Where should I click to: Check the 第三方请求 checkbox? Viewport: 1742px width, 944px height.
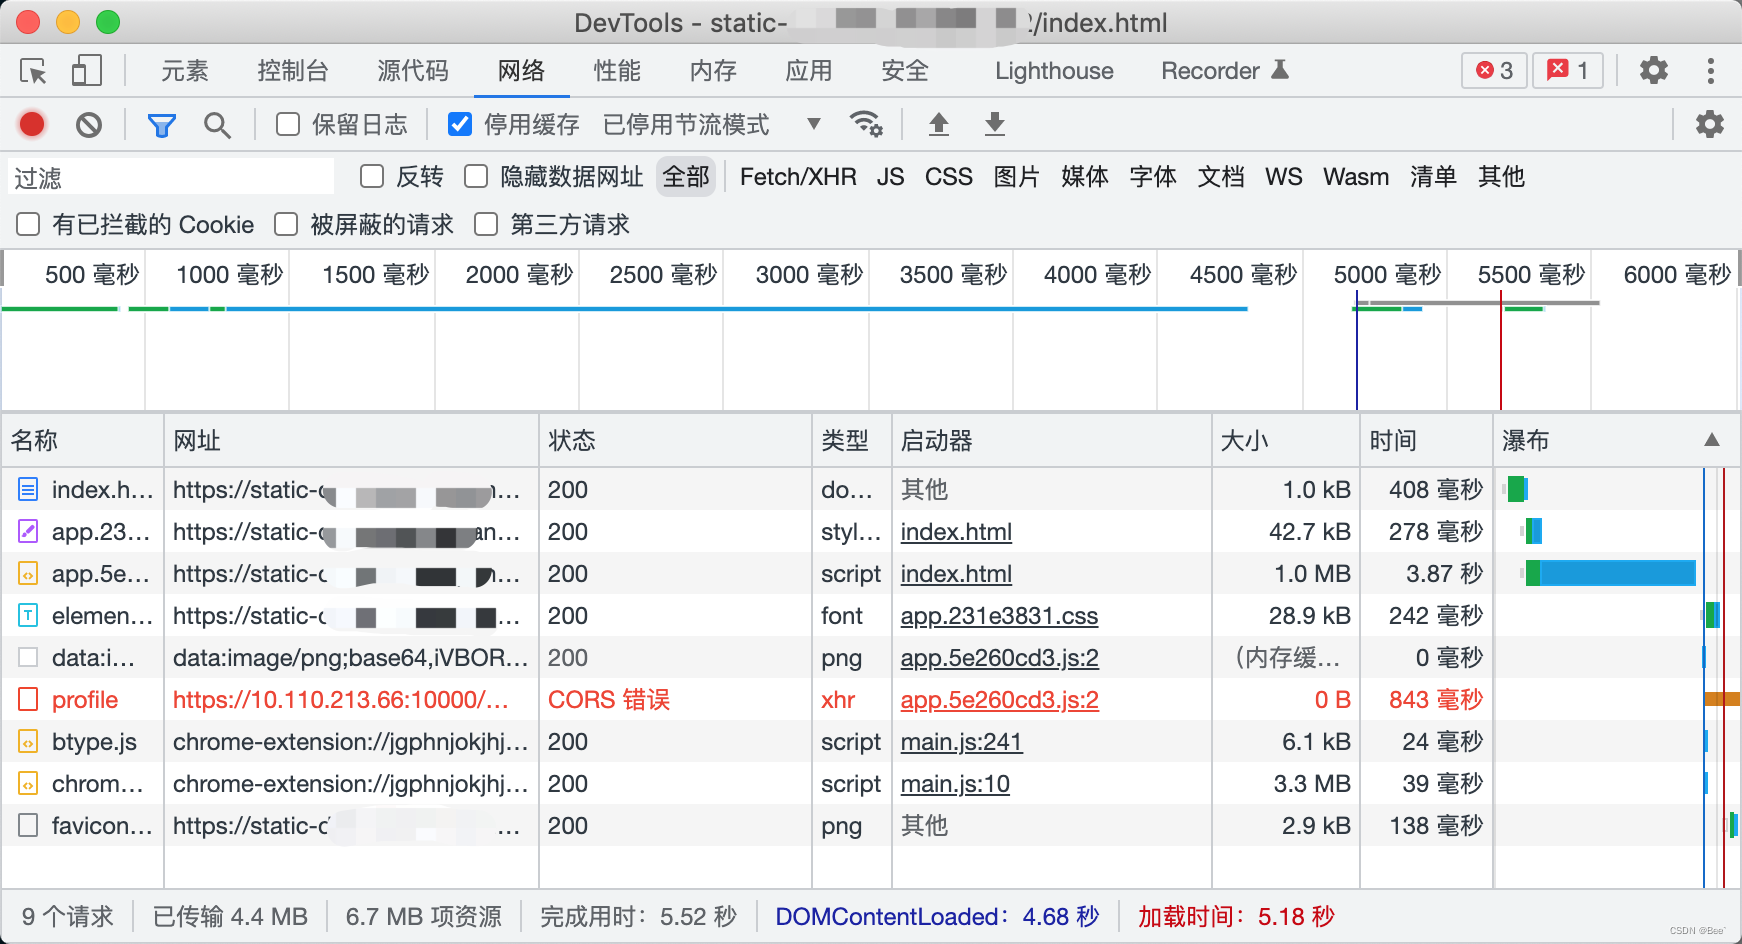click(x=486, y=225)
